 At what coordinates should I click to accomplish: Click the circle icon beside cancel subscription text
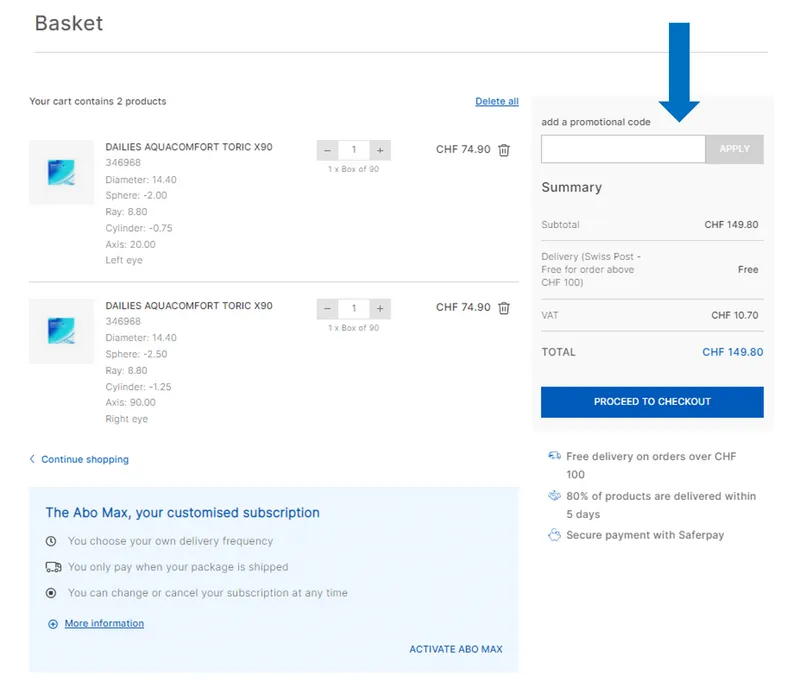(51, 593)
